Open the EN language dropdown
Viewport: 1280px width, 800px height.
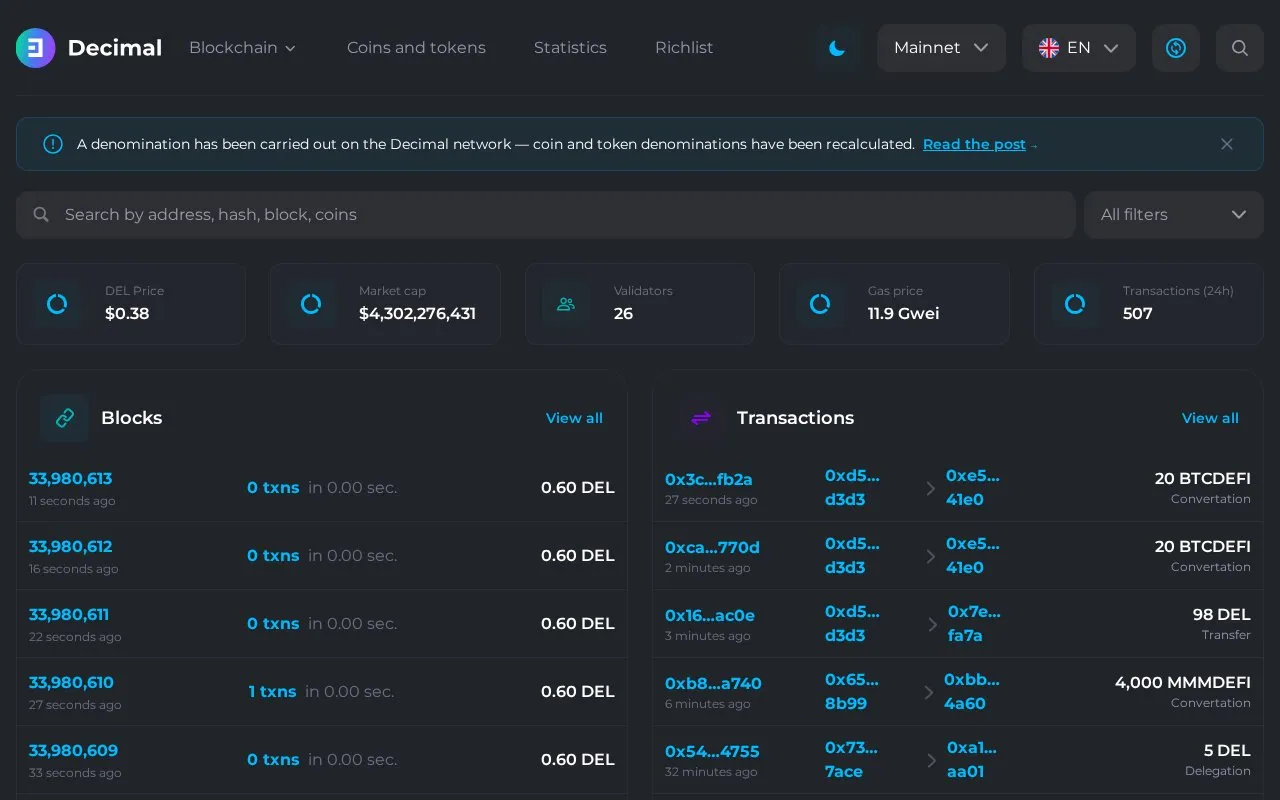click(1079, 48)
